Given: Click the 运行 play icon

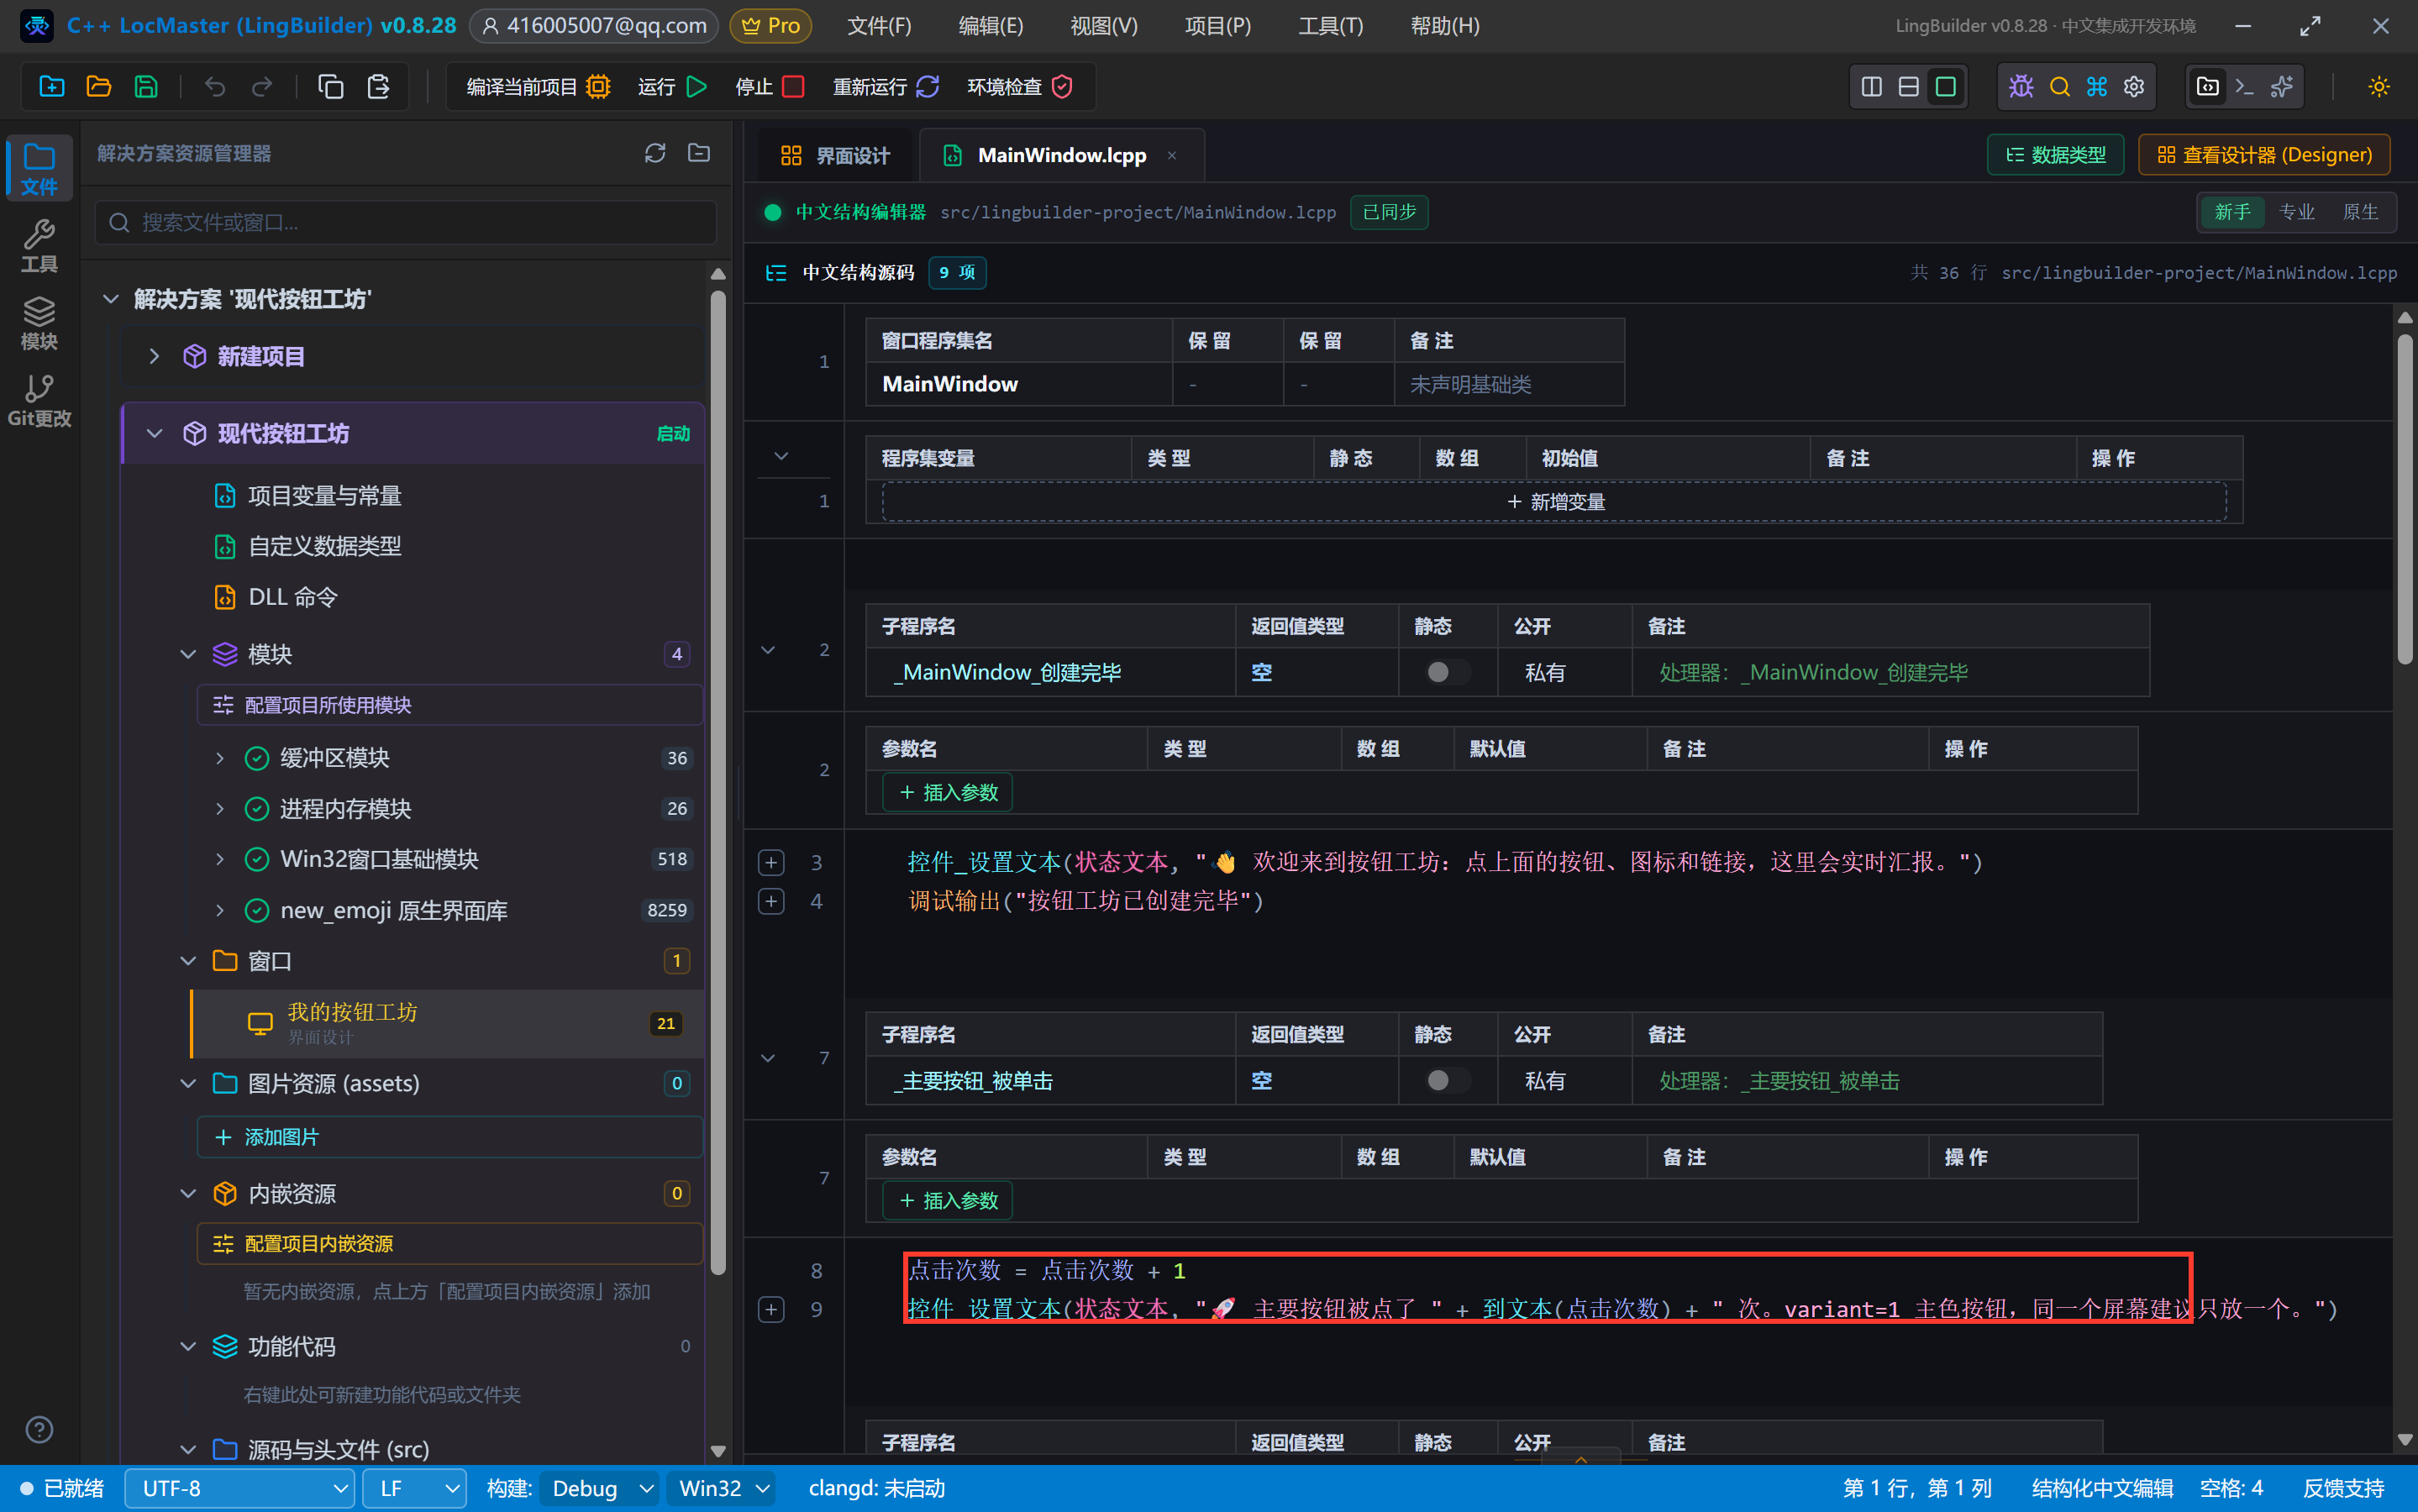Looking at the screenshot, I should click(697, 87).
